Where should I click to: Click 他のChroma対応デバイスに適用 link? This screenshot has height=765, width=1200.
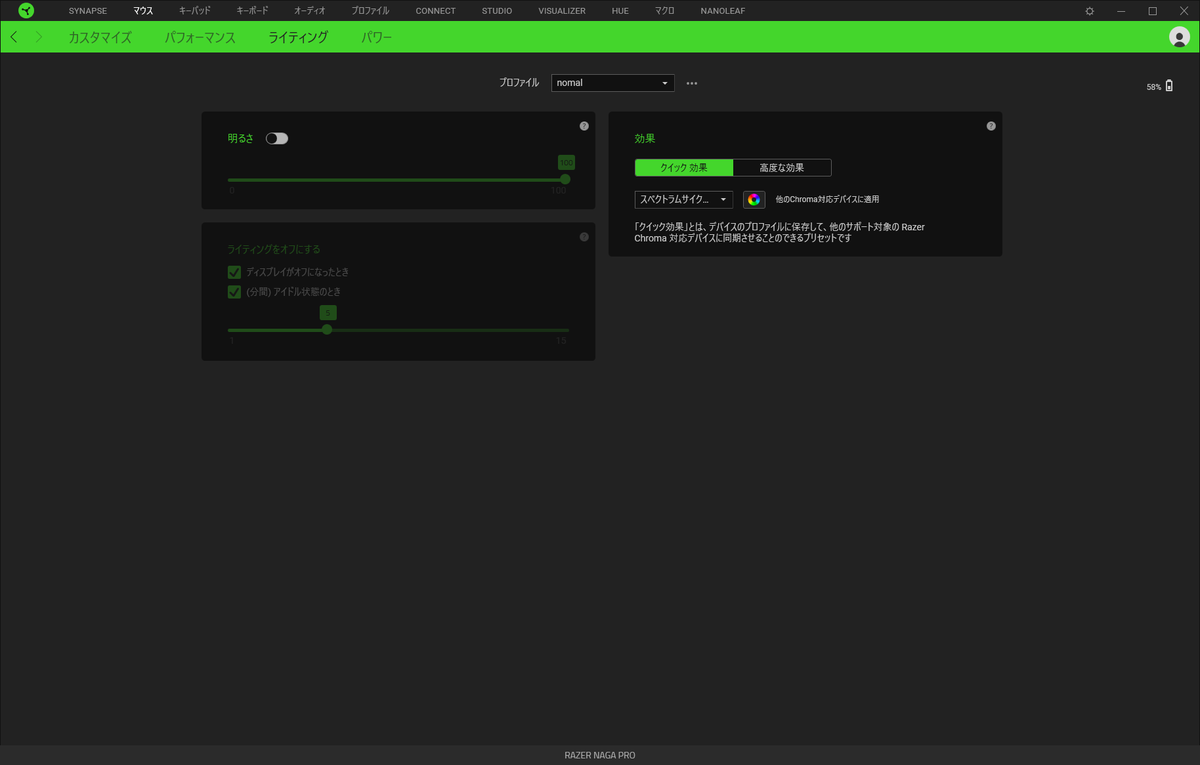[827, 199]
